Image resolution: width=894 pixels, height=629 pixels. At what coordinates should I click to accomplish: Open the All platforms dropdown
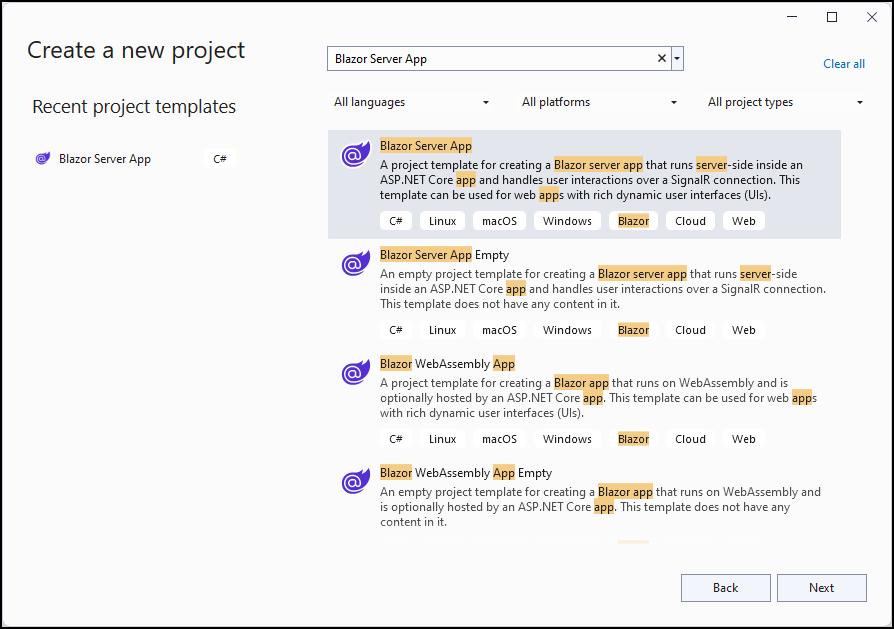tap(597, 101)
